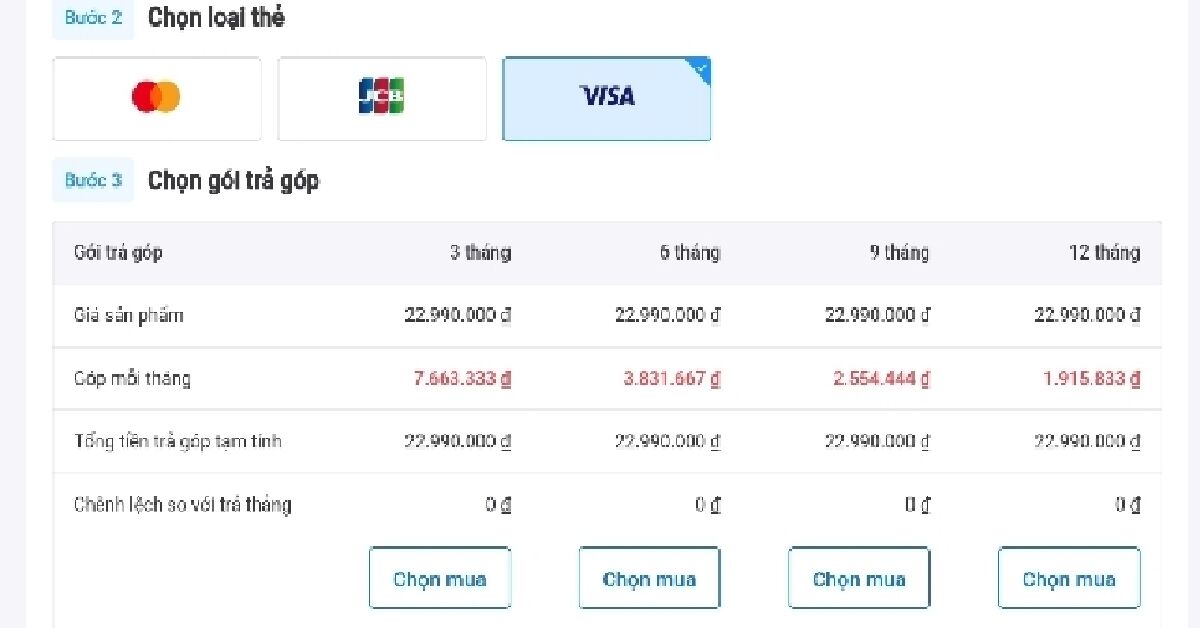
Task: Click Chọn mua for the 6 tháng package
Action: tap(649, 578)
